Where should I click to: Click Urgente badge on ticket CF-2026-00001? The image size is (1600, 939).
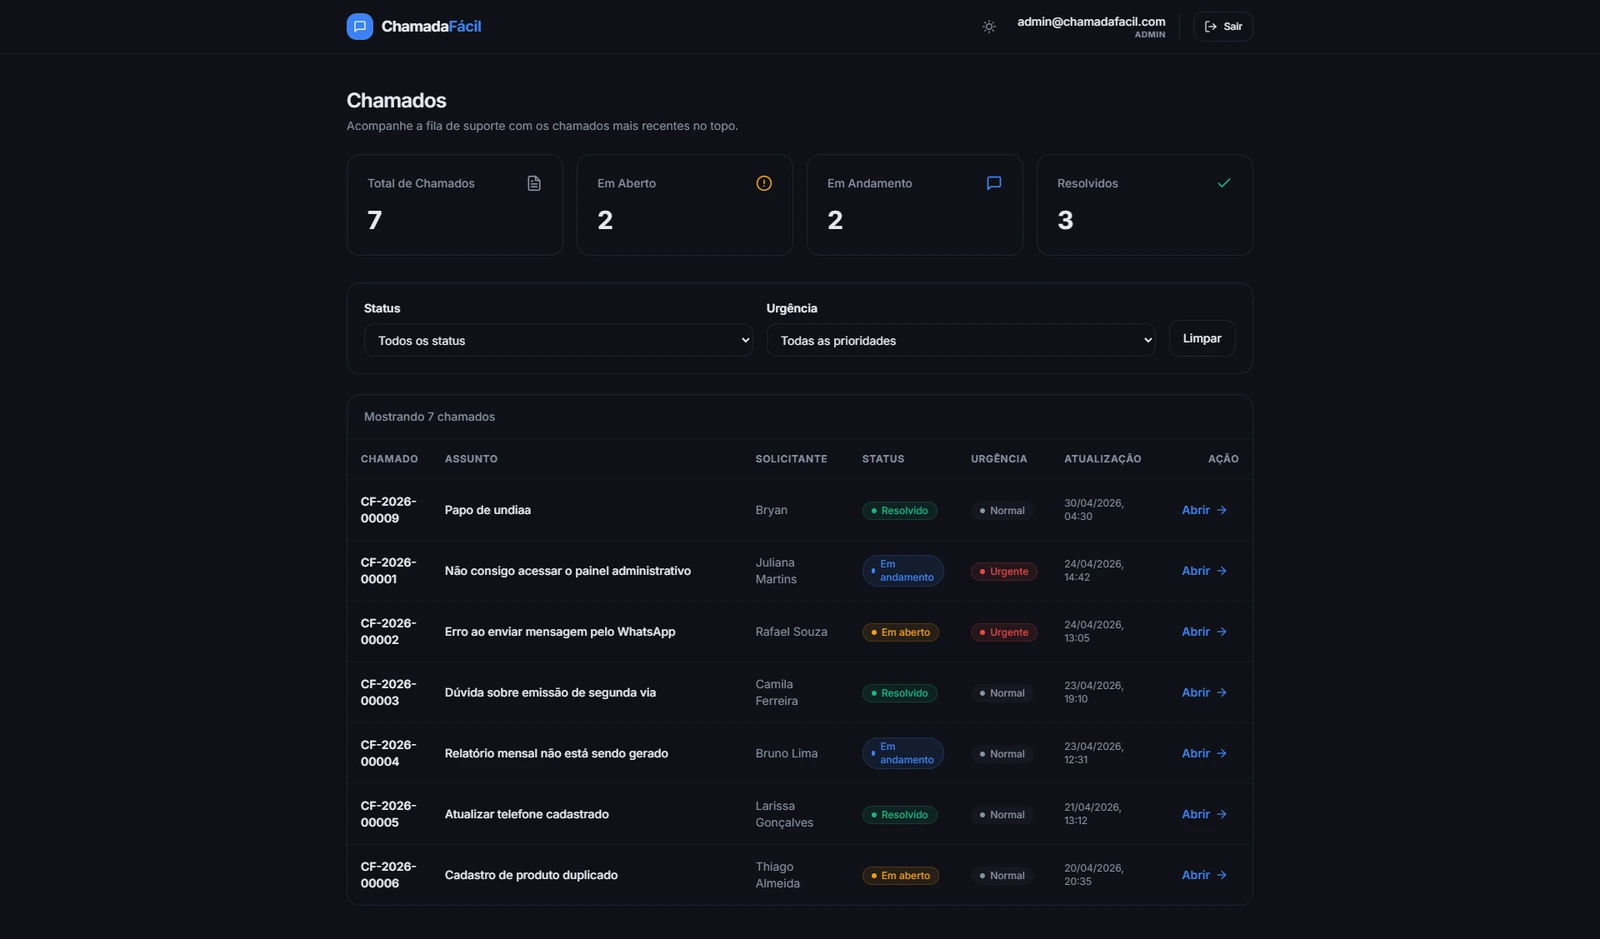click(x=1004, y=571)
